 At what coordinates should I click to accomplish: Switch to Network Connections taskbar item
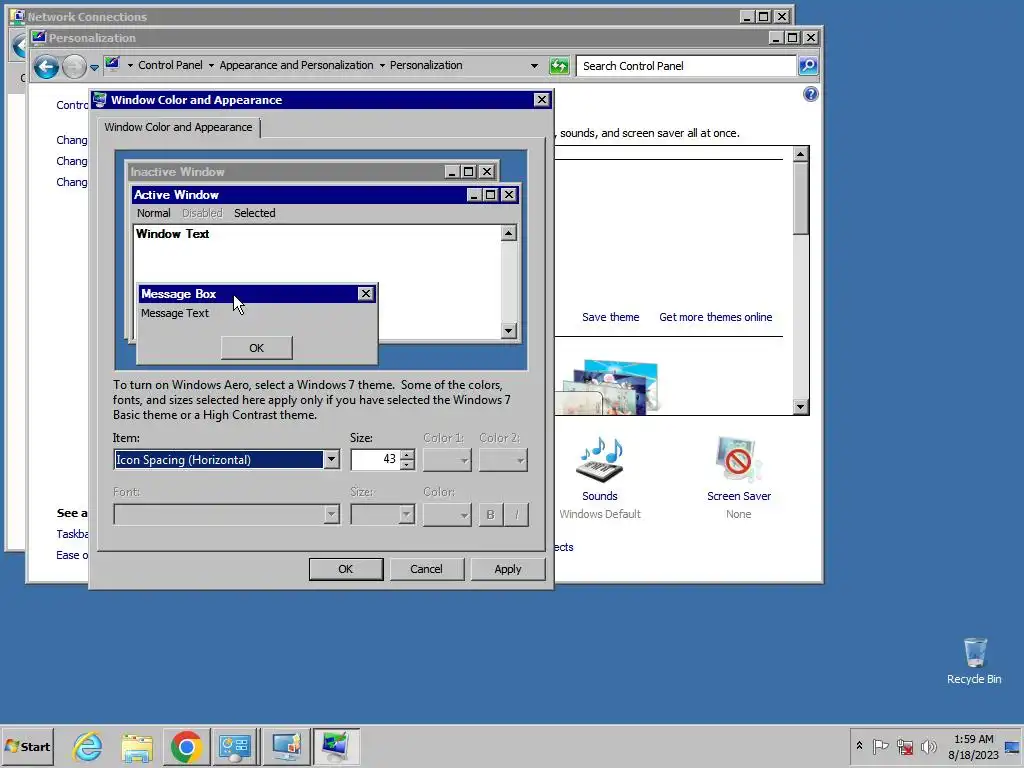(286, 746)
